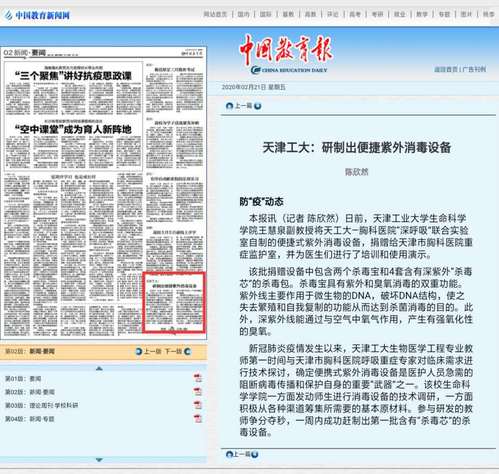
Task: Click the 广告刊例 link
Action: pyautogui.click(x=474, y=69)
